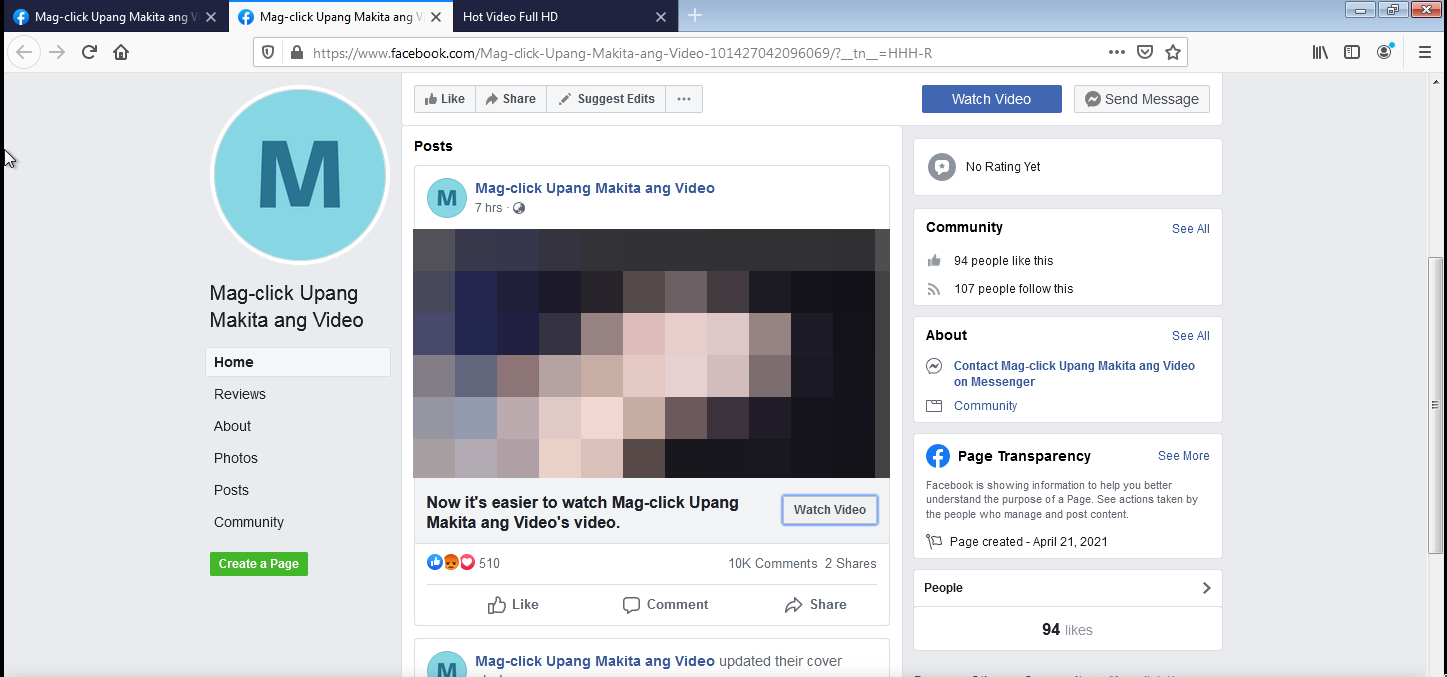Image resolution: width=1447 pixels, height=677 pixels.
Task: Reload the current page
Action: pyautogui.click(x=89, y=52)
